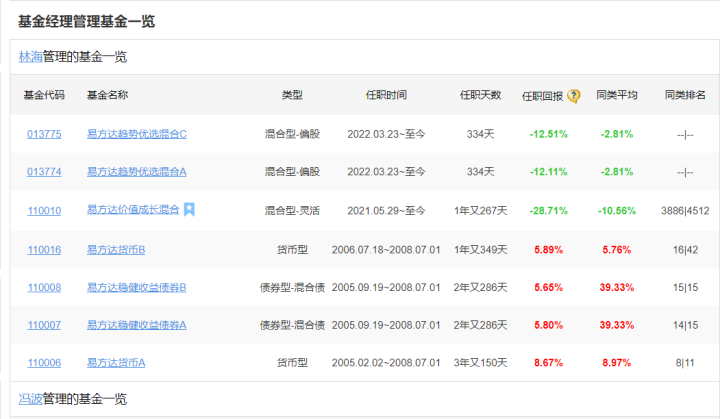Screen dimensions: 720x419
Task: Click the 5.80% return value
Action: (x=548, y=325)
